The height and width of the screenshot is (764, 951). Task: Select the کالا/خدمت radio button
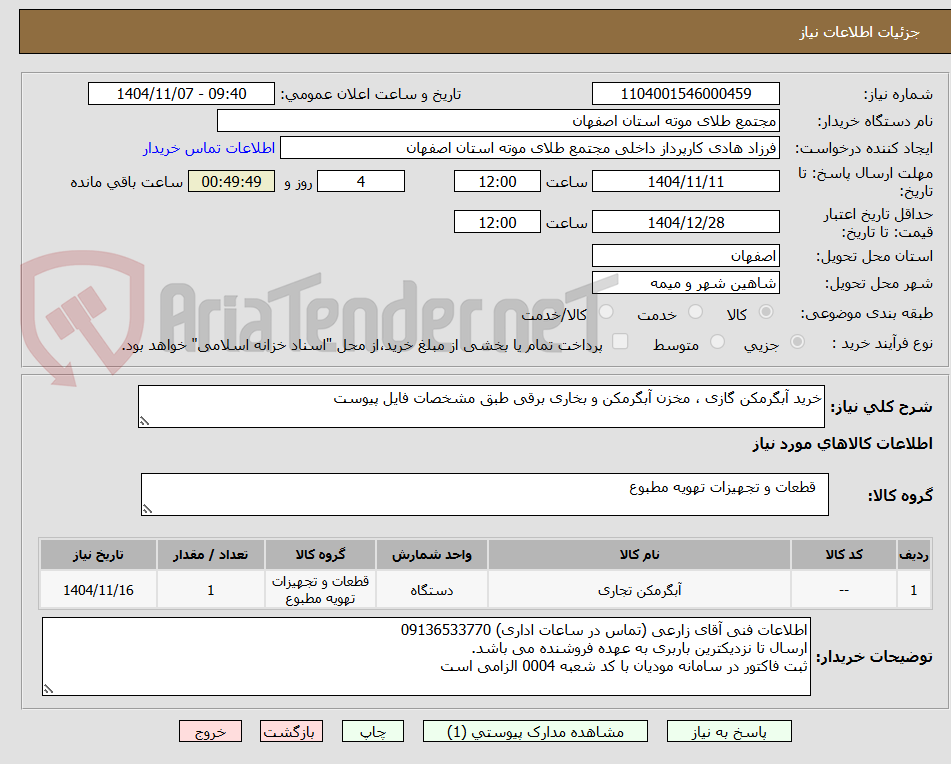coord(606,312)
